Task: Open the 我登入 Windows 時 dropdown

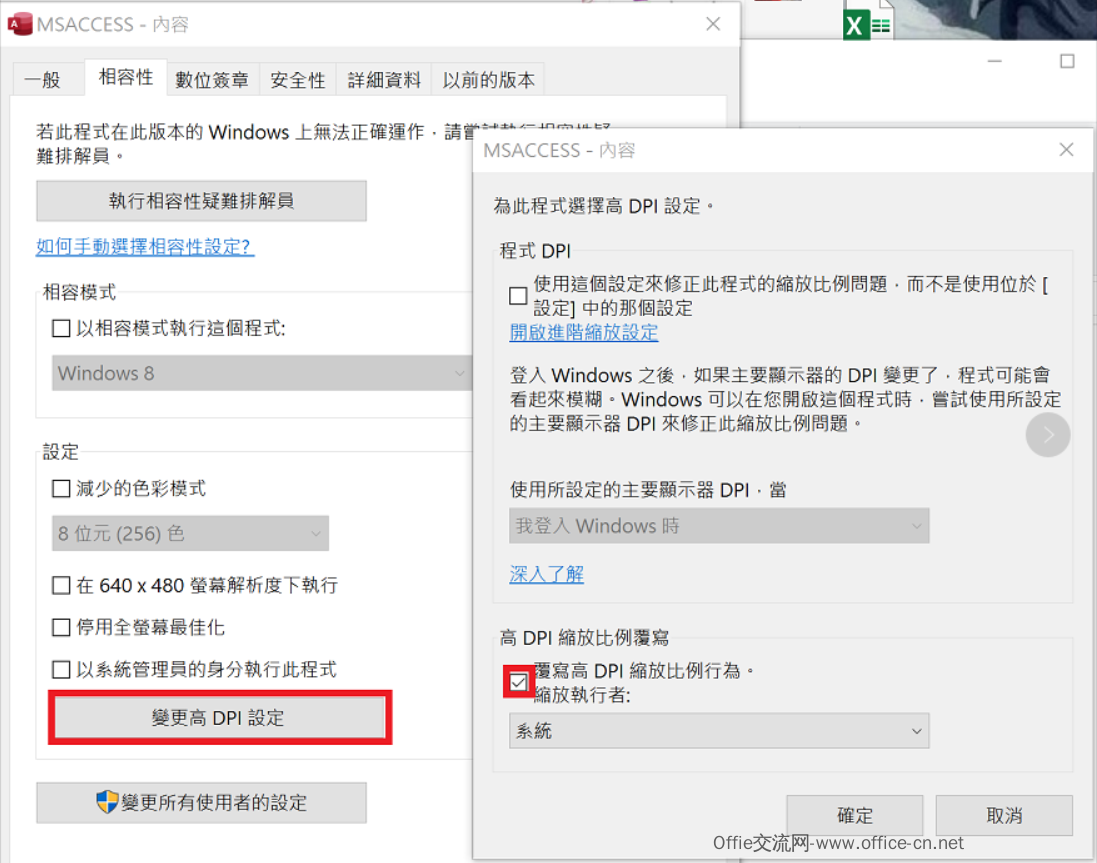Action: (x=719, y=526)
